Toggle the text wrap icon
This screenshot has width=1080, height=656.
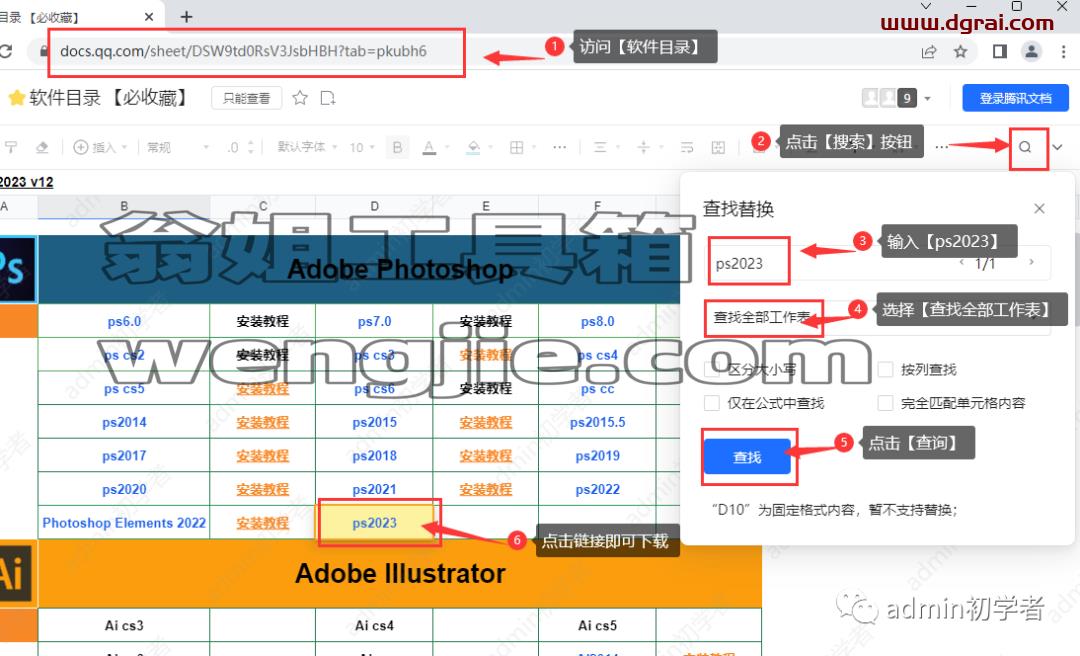(687, 147)
